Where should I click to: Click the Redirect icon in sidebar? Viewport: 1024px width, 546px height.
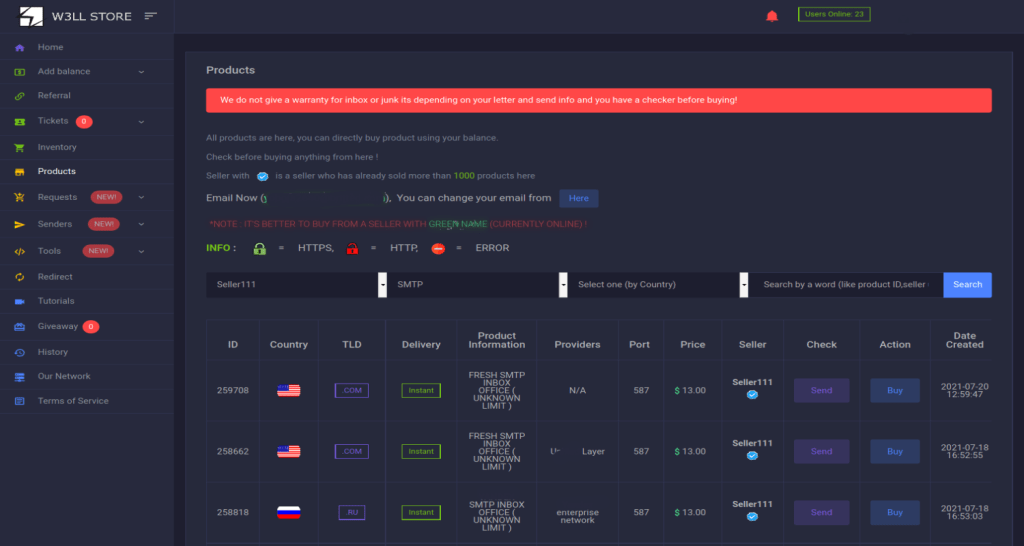tap(19, 277)
